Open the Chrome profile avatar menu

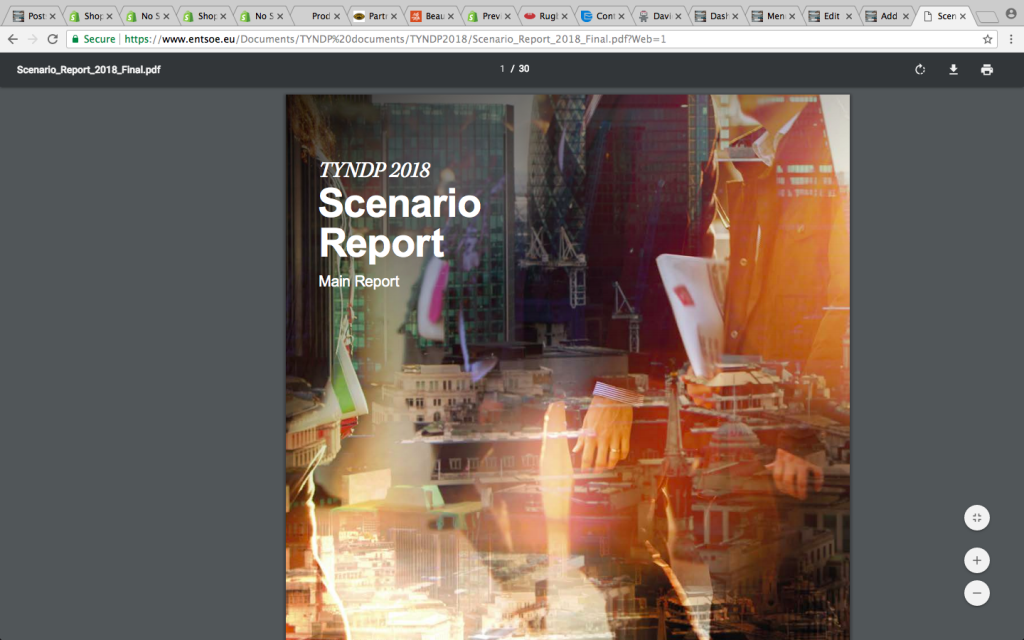[1010, 14]
